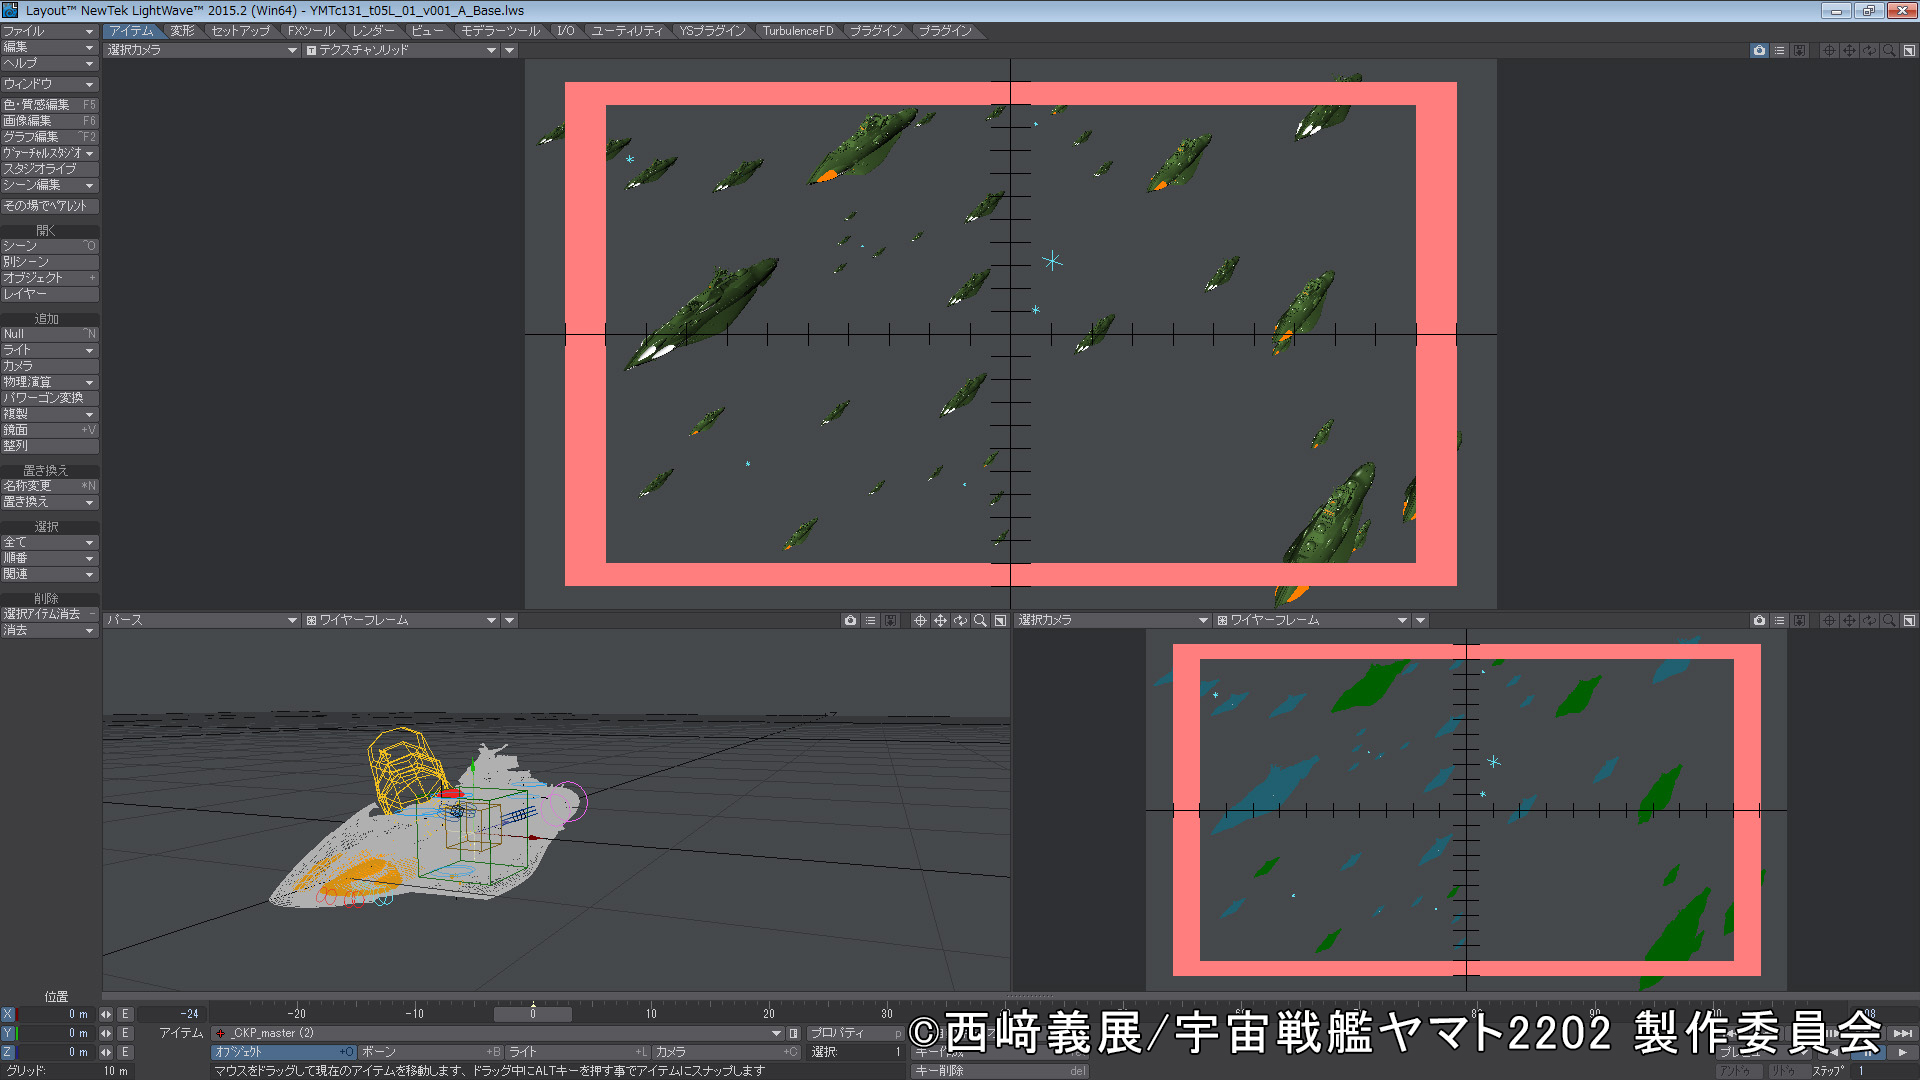Open the 選択カメラ view dropdown in top viewport

[x=202, y=50]
